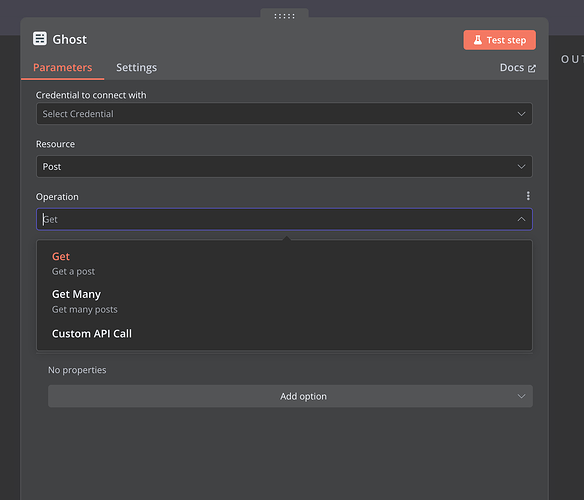
Task: Grab the dotted drag handle atop the panel
Action: [284, 16]
